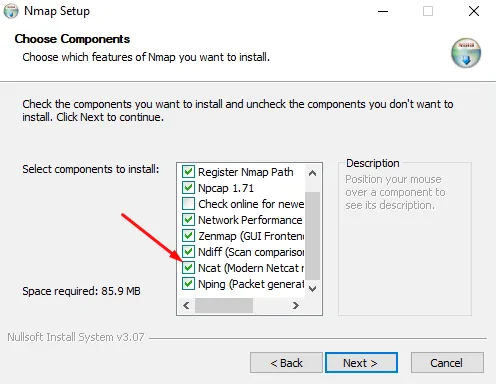496x384 pixels.
Task: Toggle the Network Performance checkbox
Action: point(188,220)
